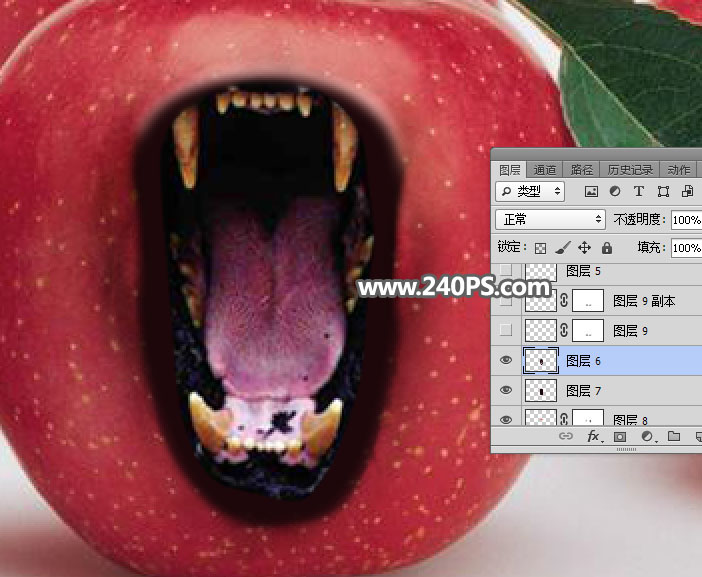The width and height of the screenshot is (702, 577).
Task: Click the 不透明度 opacity label
Action: 640,219
